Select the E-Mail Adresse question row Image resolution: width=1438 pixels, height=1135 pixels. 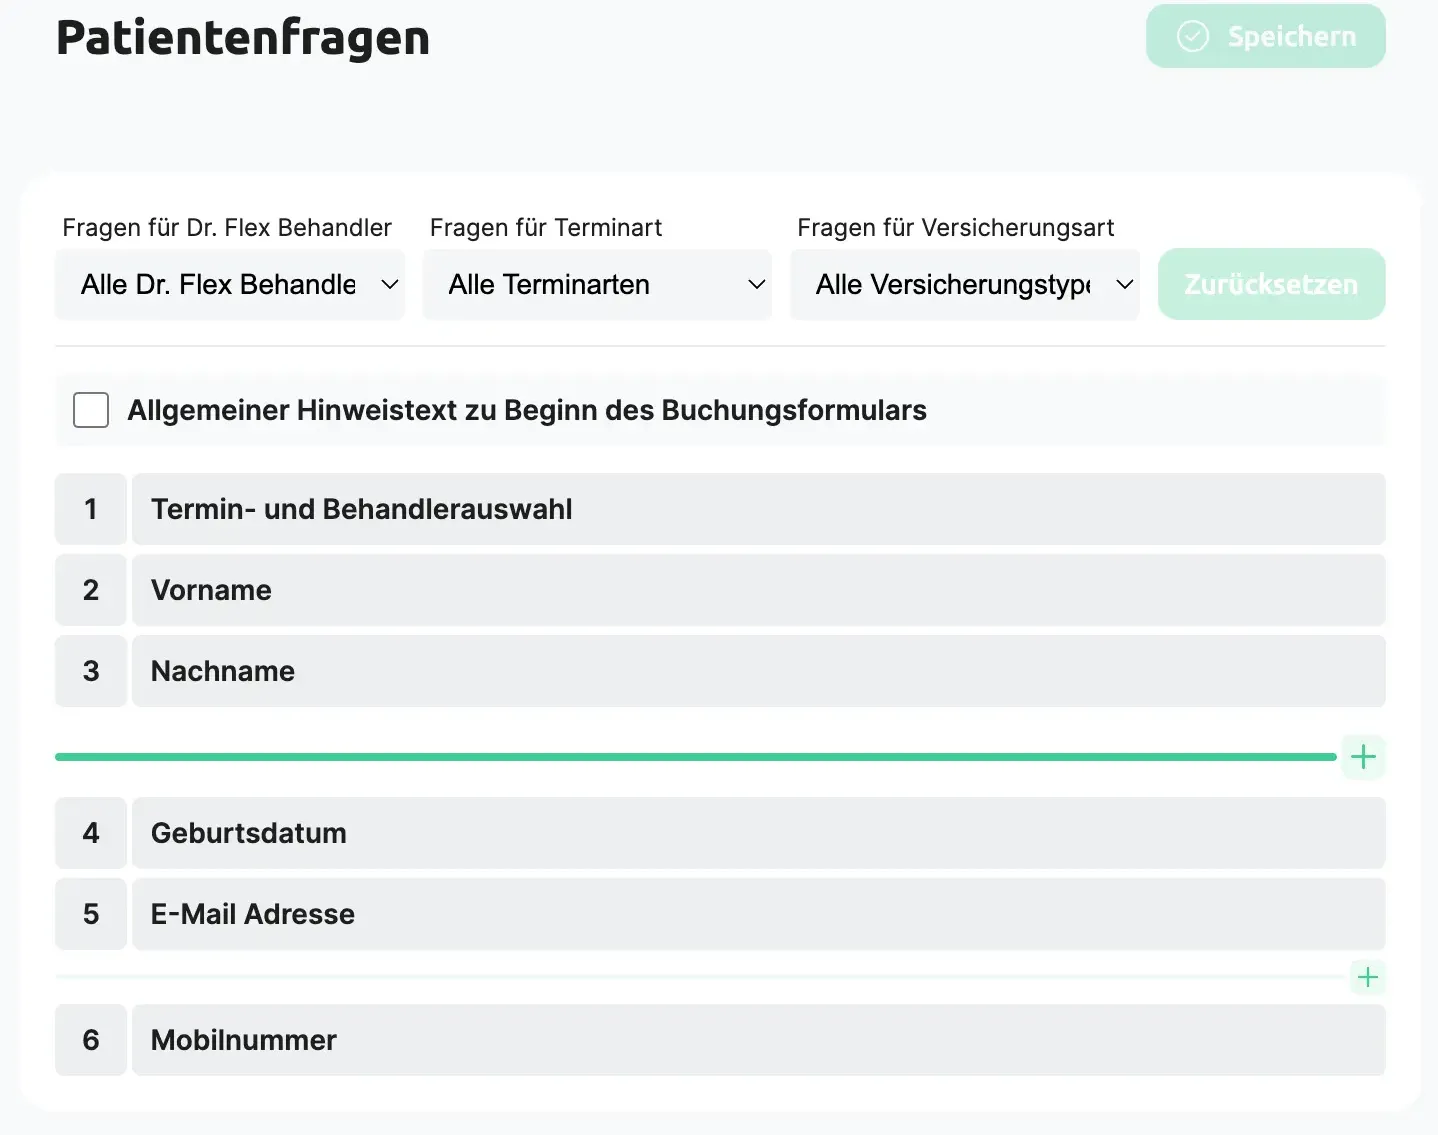(759, 914)
